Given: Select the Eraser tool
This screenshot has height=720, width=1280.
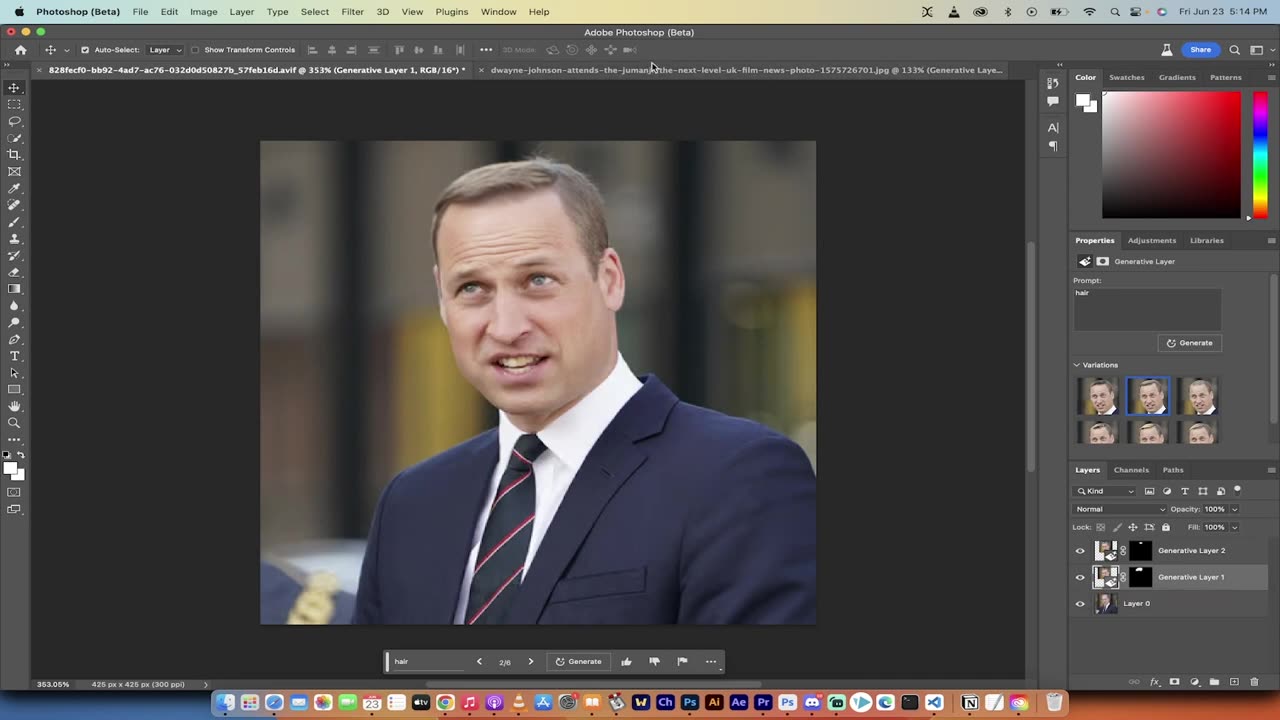Looking at the screenshot, I should 14,272.
